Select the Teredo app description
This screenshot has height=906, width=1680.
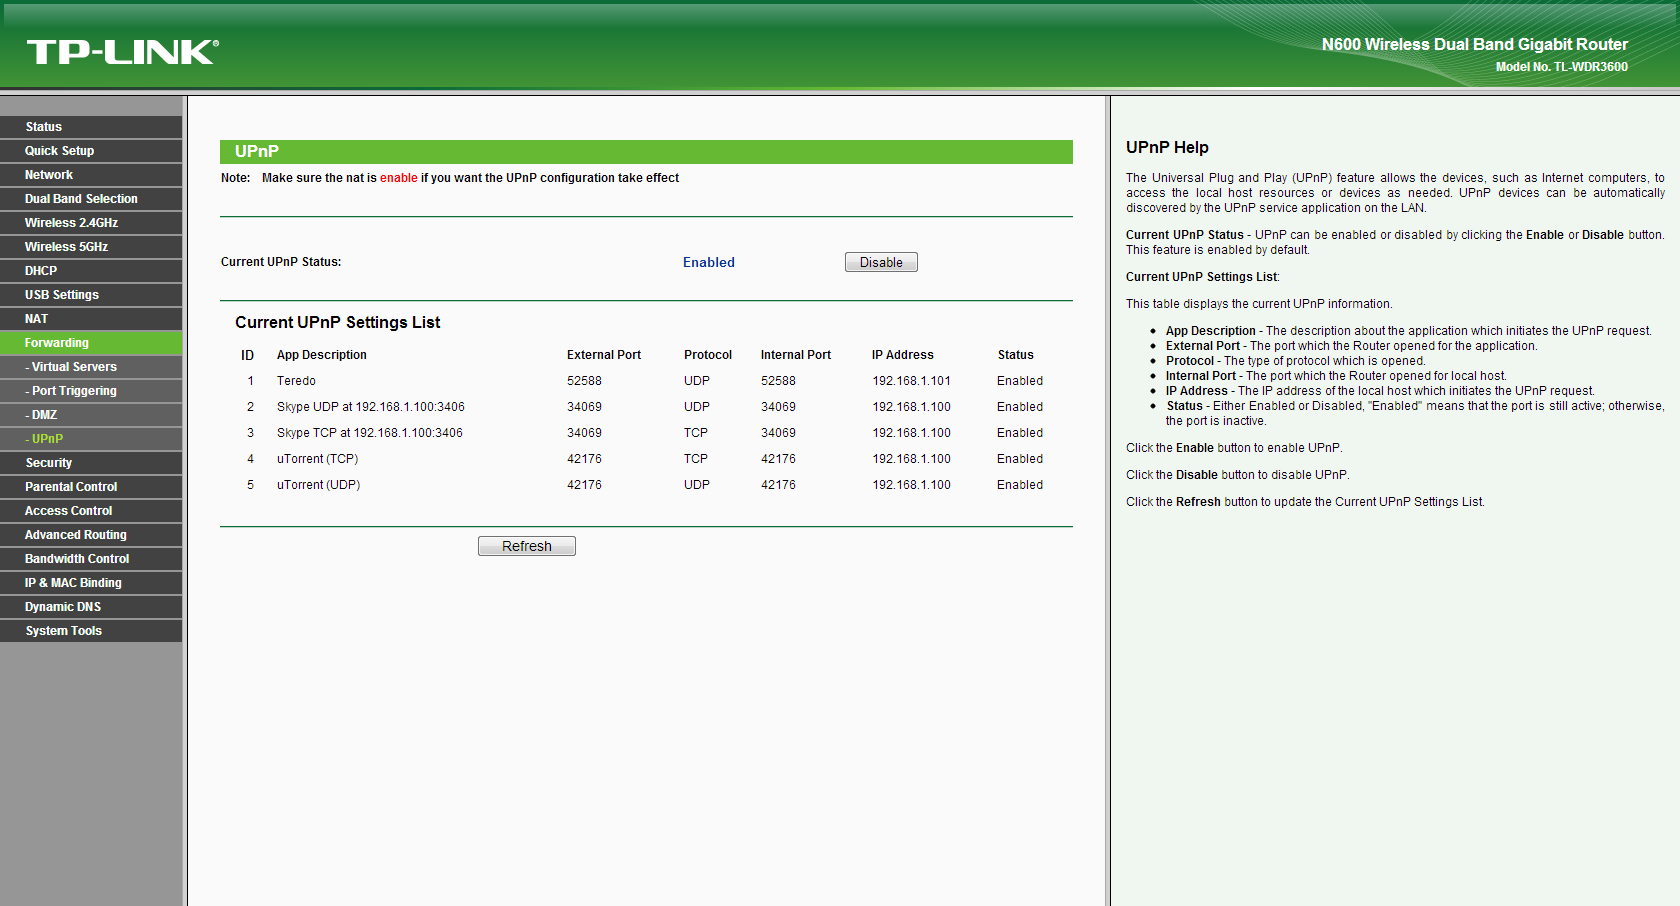(x=296, y=381)
